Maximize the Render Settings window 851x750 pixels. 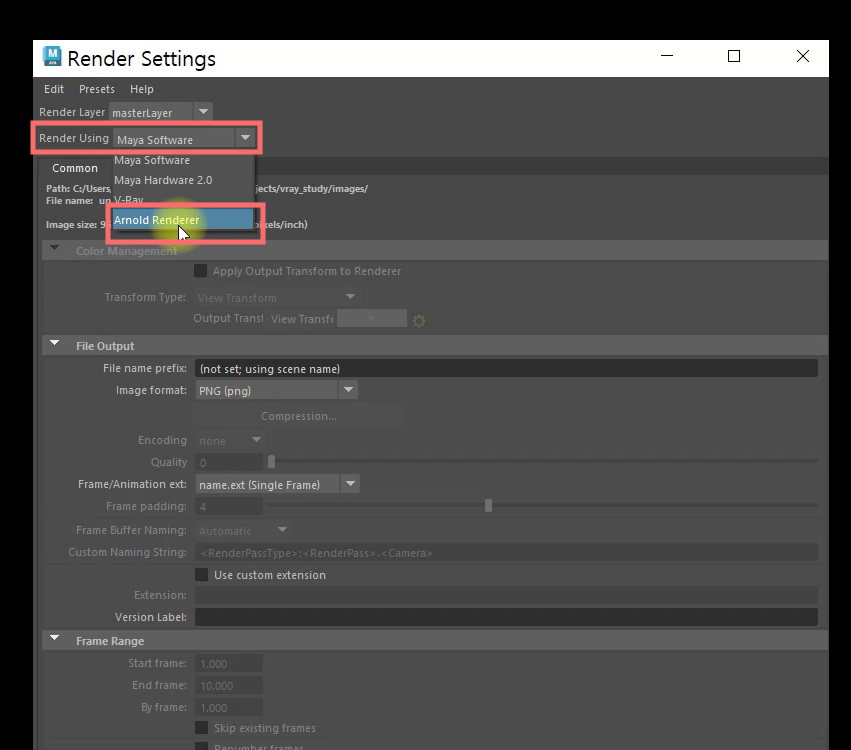point(734,56)
